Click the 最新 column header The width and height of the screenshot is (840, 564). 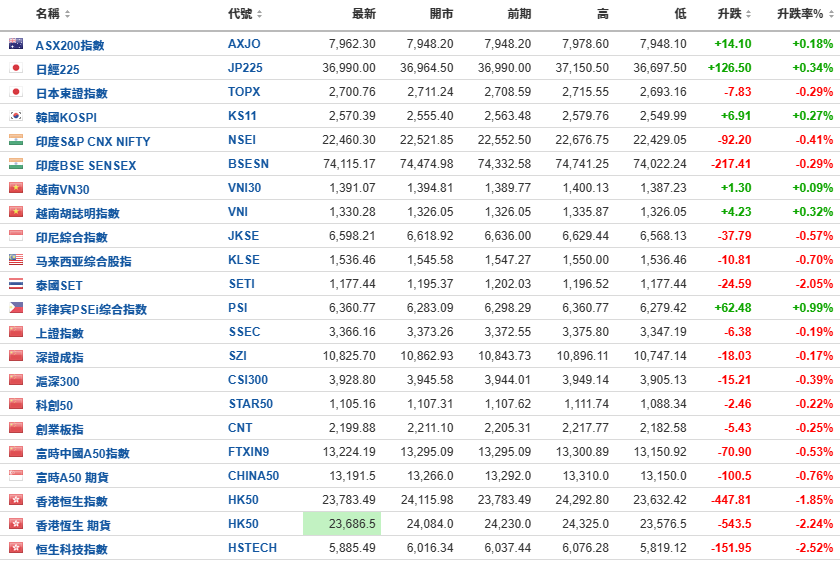(x=364, y=14)
